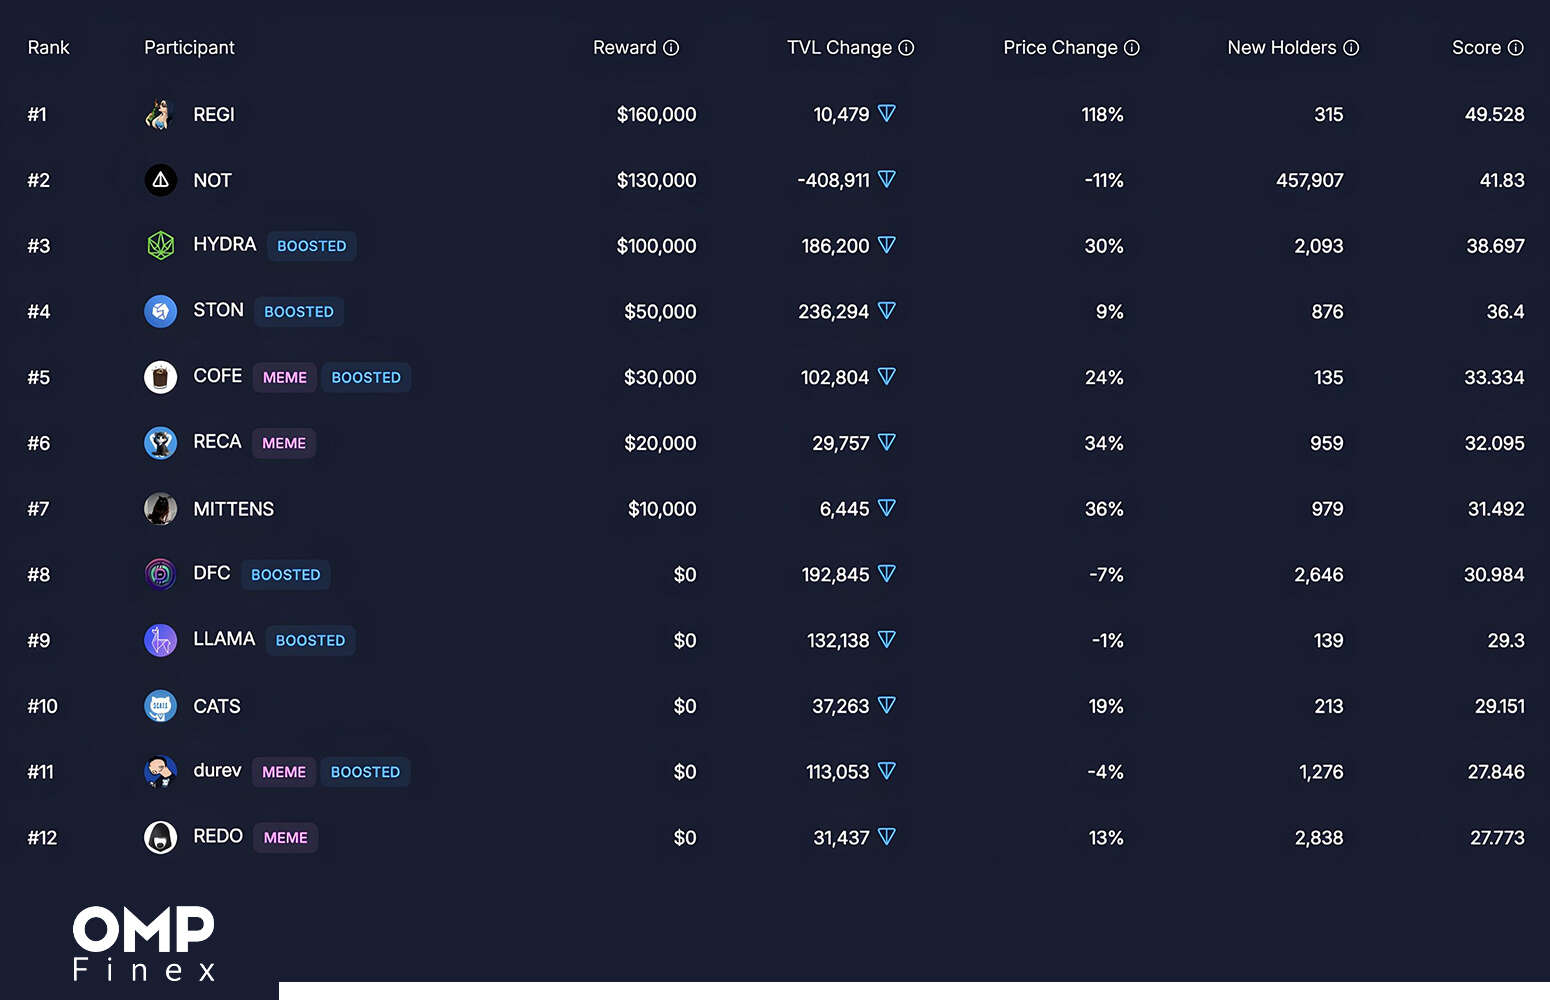Click the Price Change info icon
Image resolution: width=1550 pixels, height=1000 pixels.
pyautogui.click(x=1132, y=48)
